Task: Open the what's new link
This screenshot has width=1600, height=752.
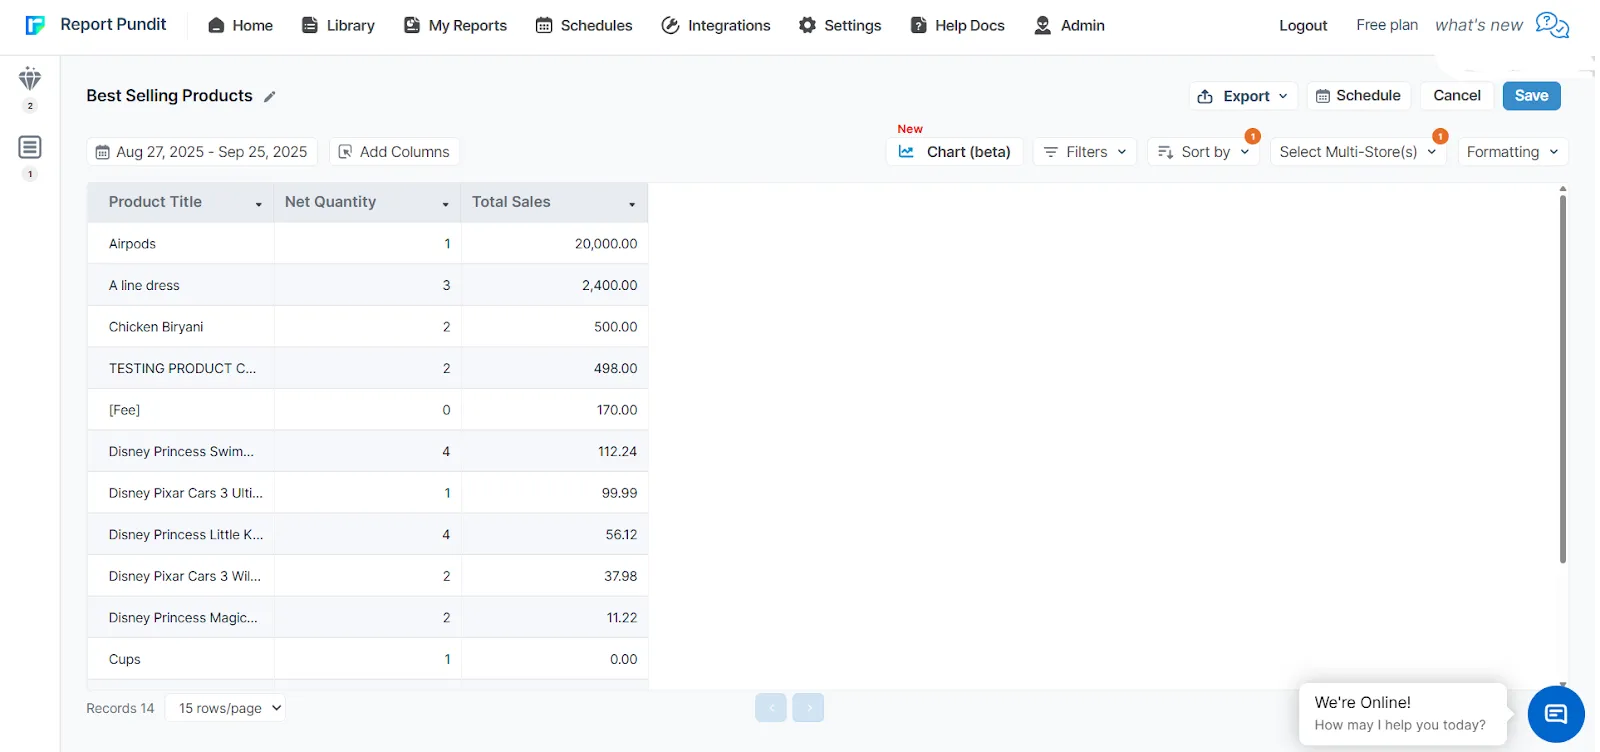Action: [1479, 25]
